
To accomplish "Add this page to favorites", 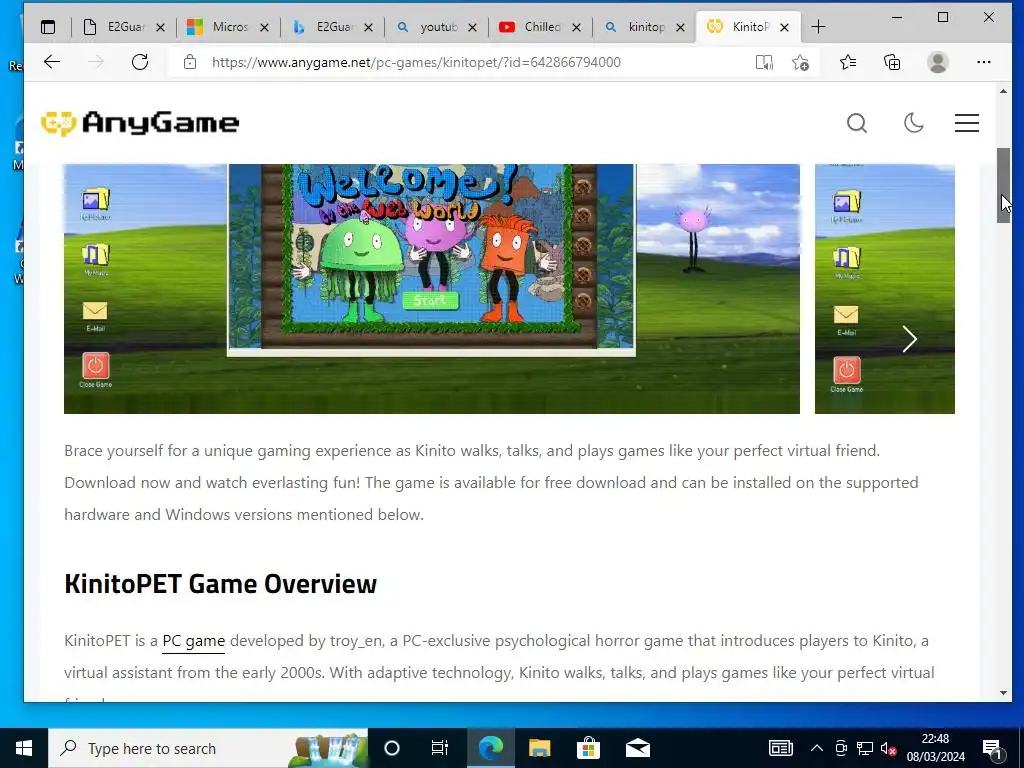I will 801,62.
